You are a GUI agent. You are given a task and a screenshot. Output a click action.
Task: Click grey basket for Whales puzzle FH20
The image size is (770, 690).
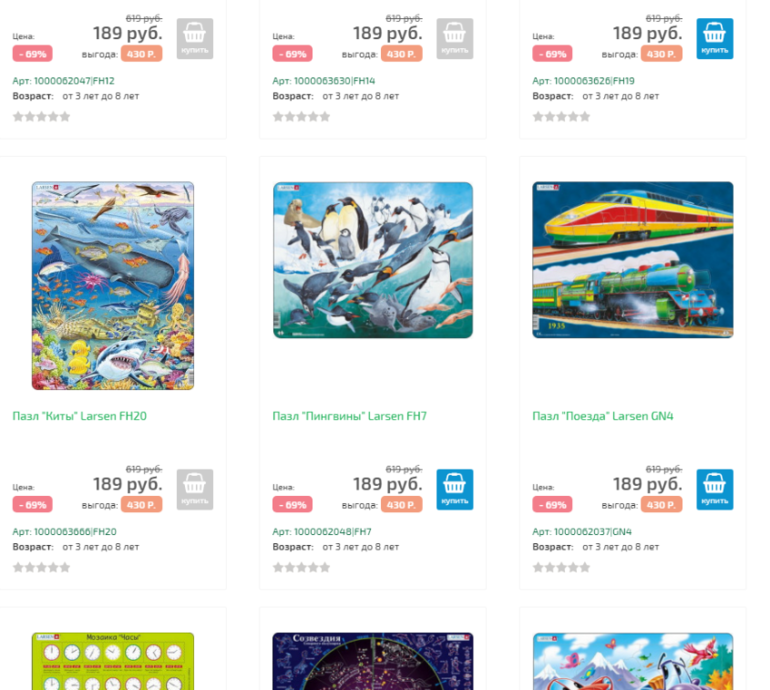(x=195, y=489)
